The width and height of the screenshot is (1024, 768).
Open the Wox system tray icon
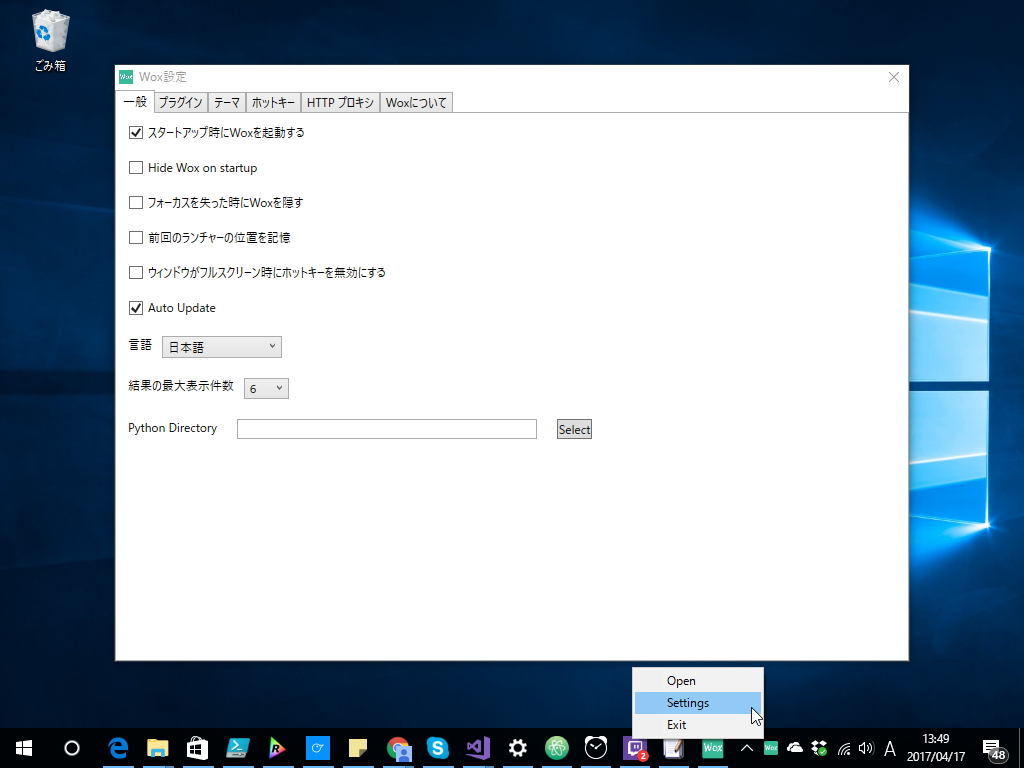pos(770,747)
